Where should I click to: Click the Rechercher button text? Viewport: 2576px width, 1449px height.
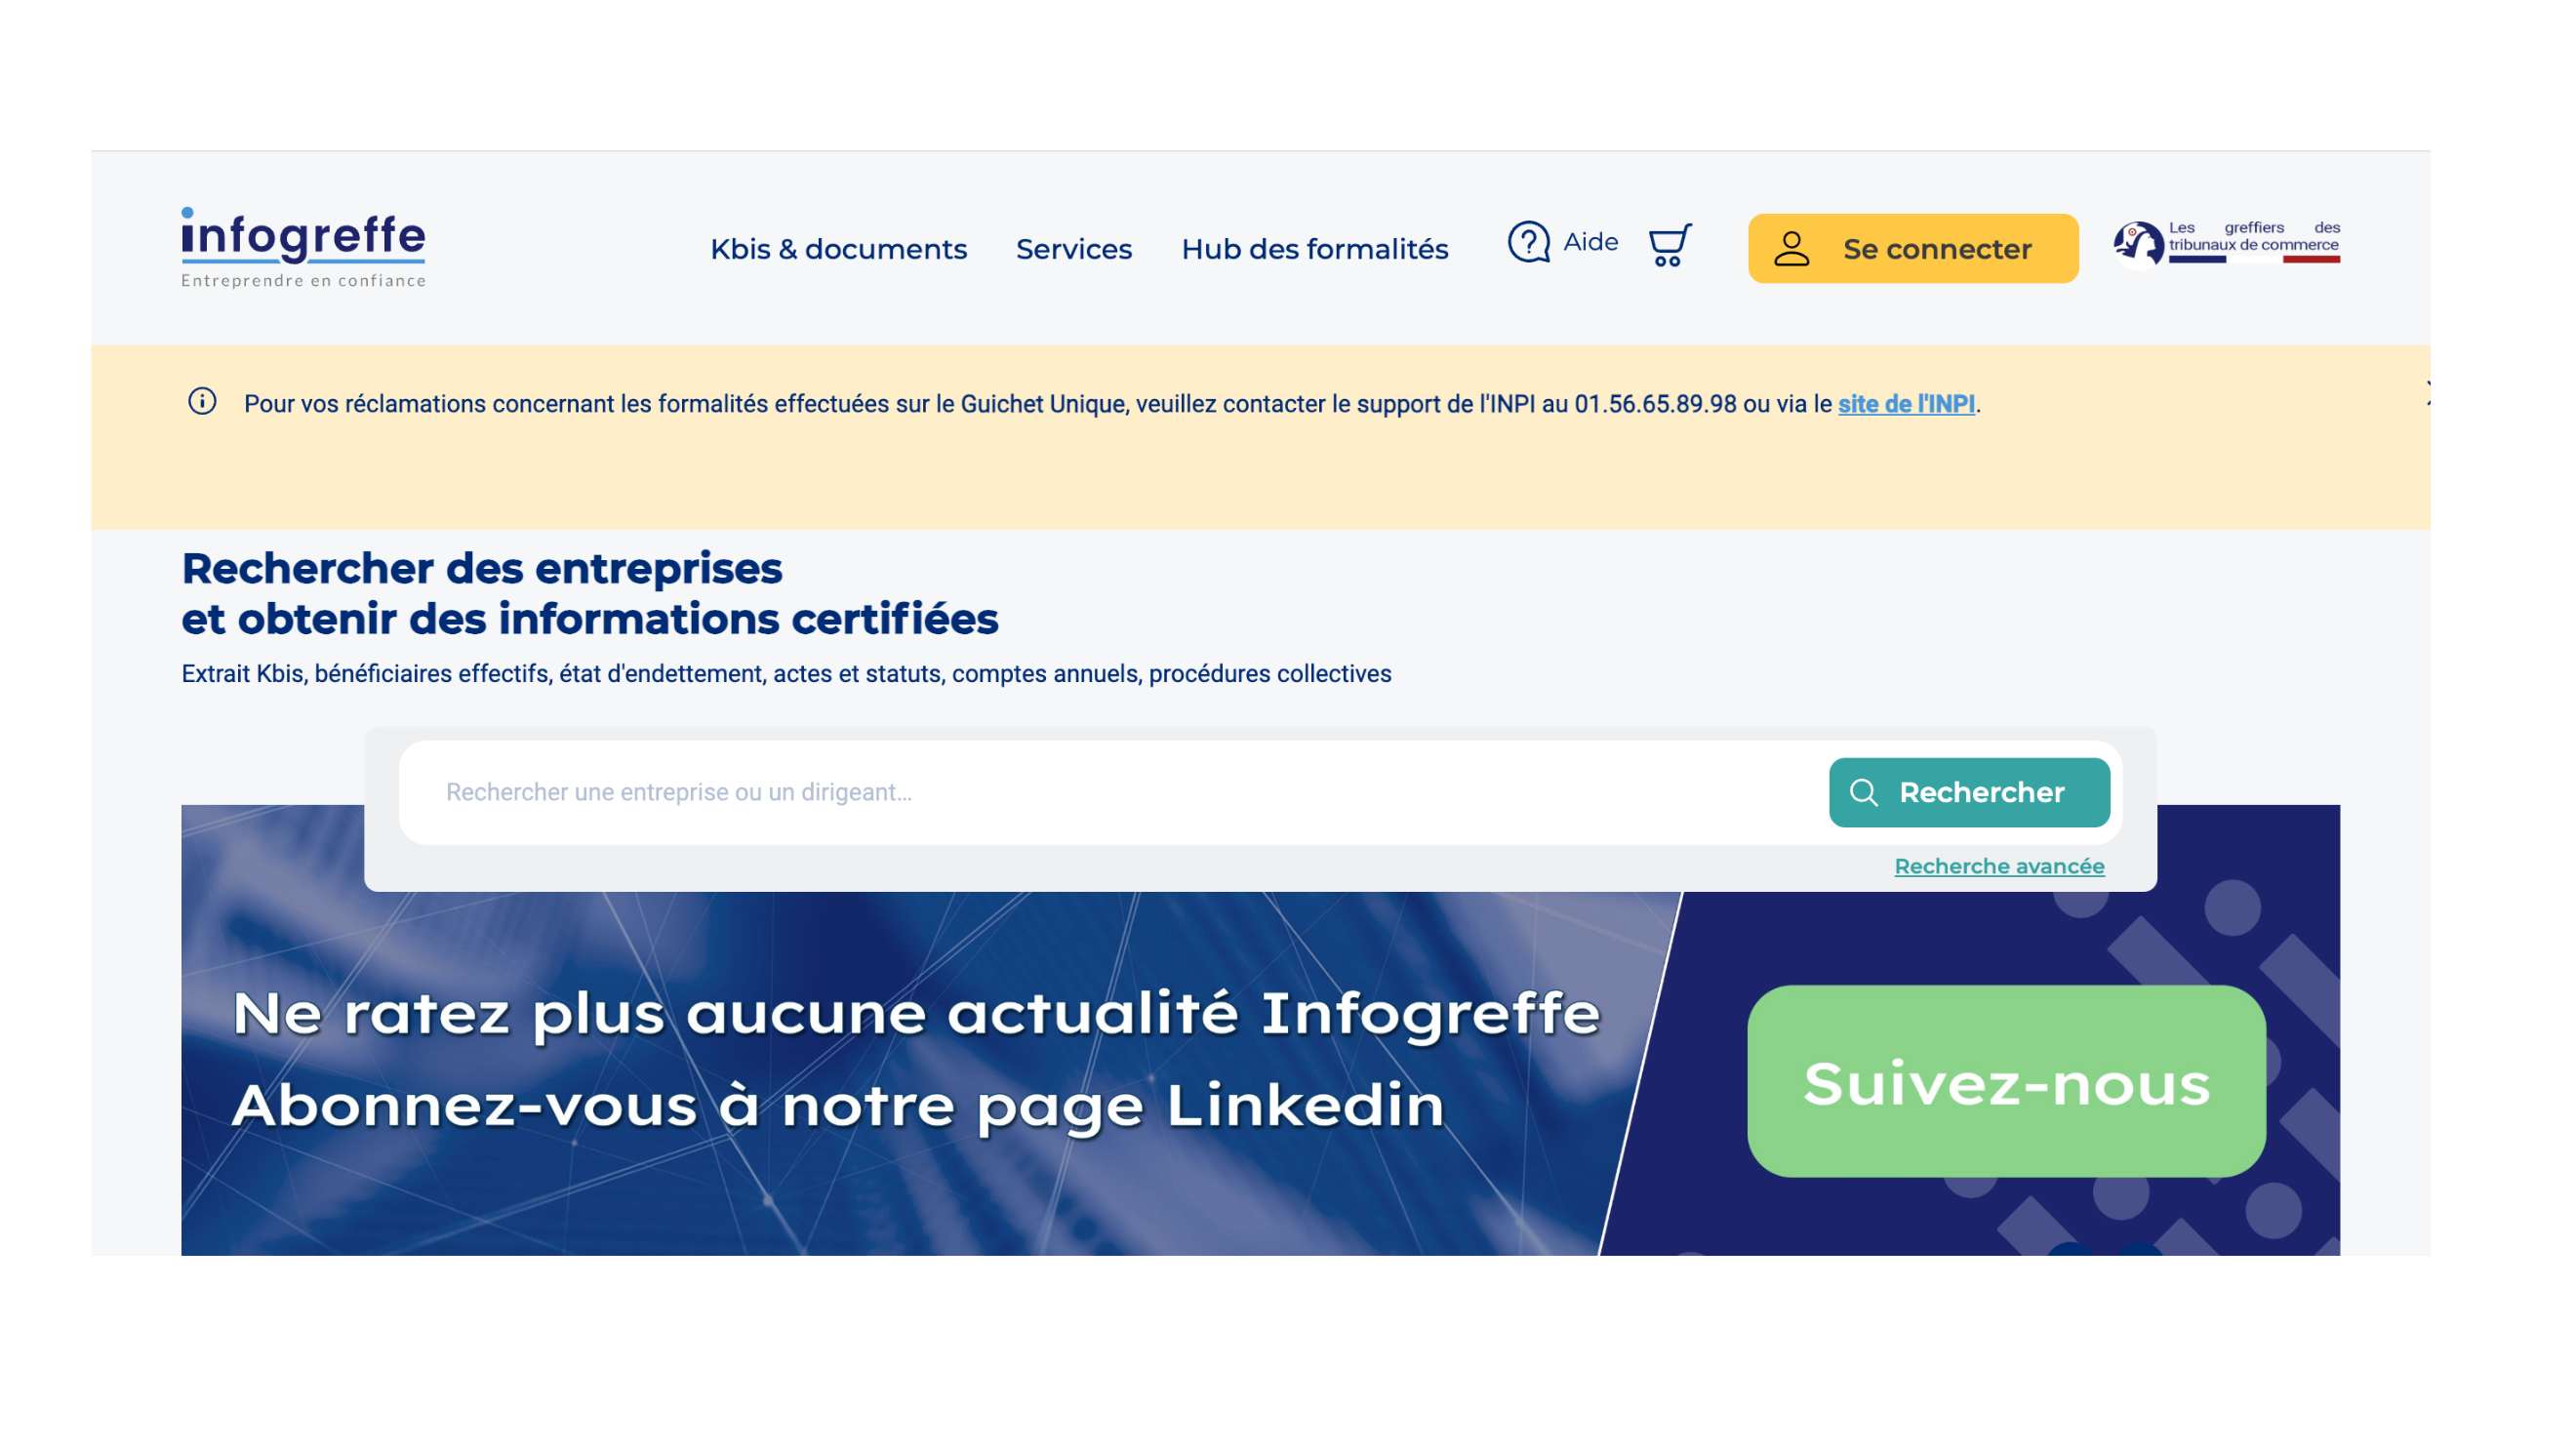click(x=1981, y=793)
